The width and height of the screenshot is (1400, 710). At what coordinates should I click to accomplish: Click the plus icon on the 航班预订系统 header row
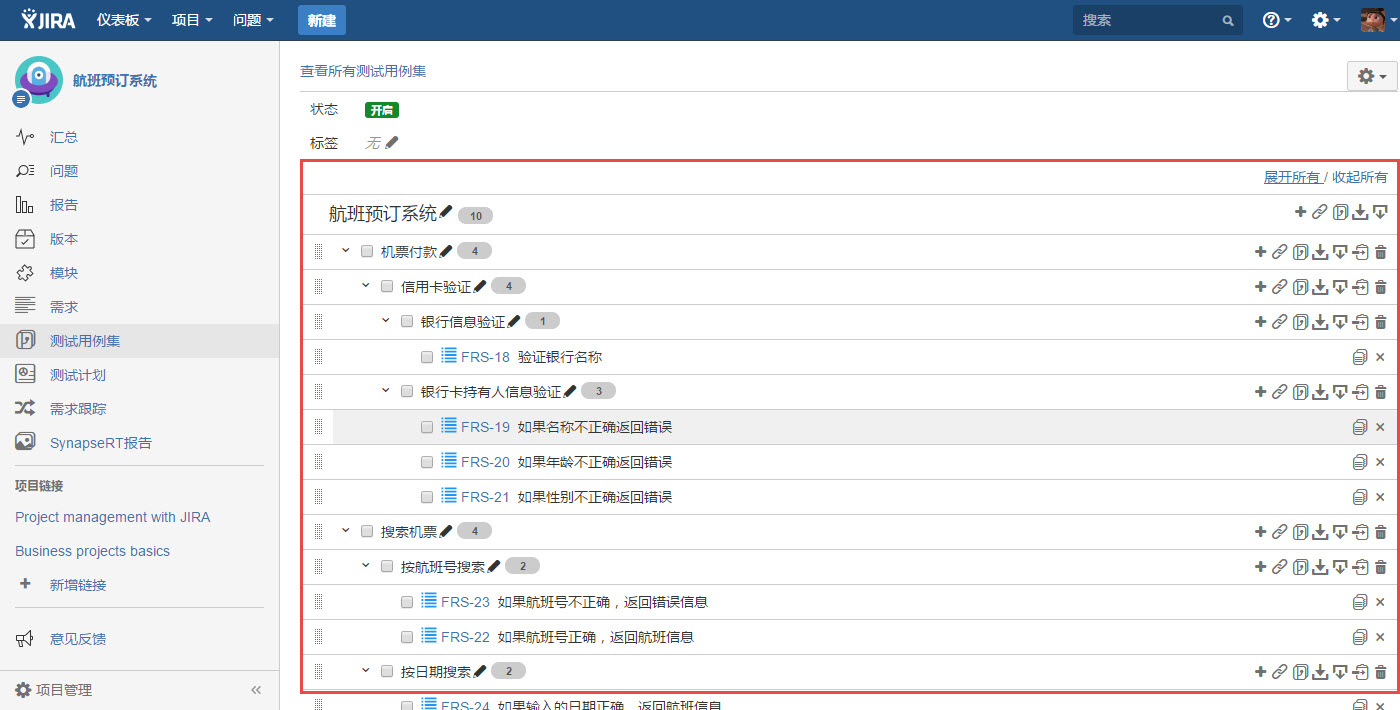tap(1300, 212)
